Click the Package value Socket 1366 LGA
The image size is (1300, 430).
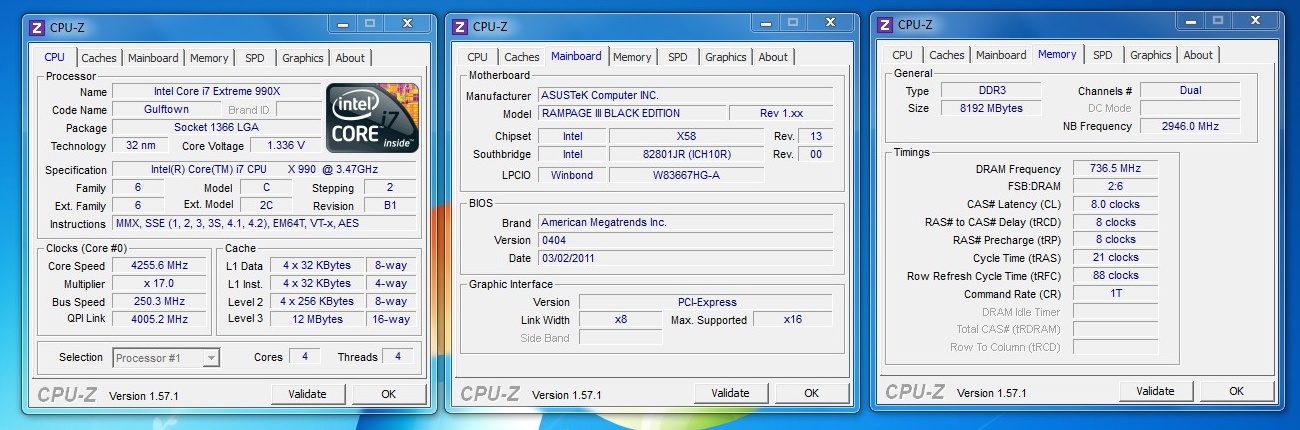[216, 128]
